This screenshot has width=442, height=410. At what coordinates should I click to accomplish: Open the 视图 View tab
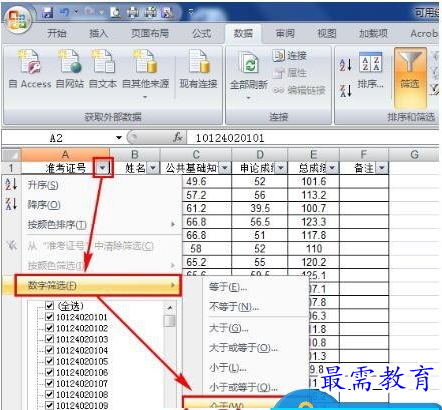point(327,33)
